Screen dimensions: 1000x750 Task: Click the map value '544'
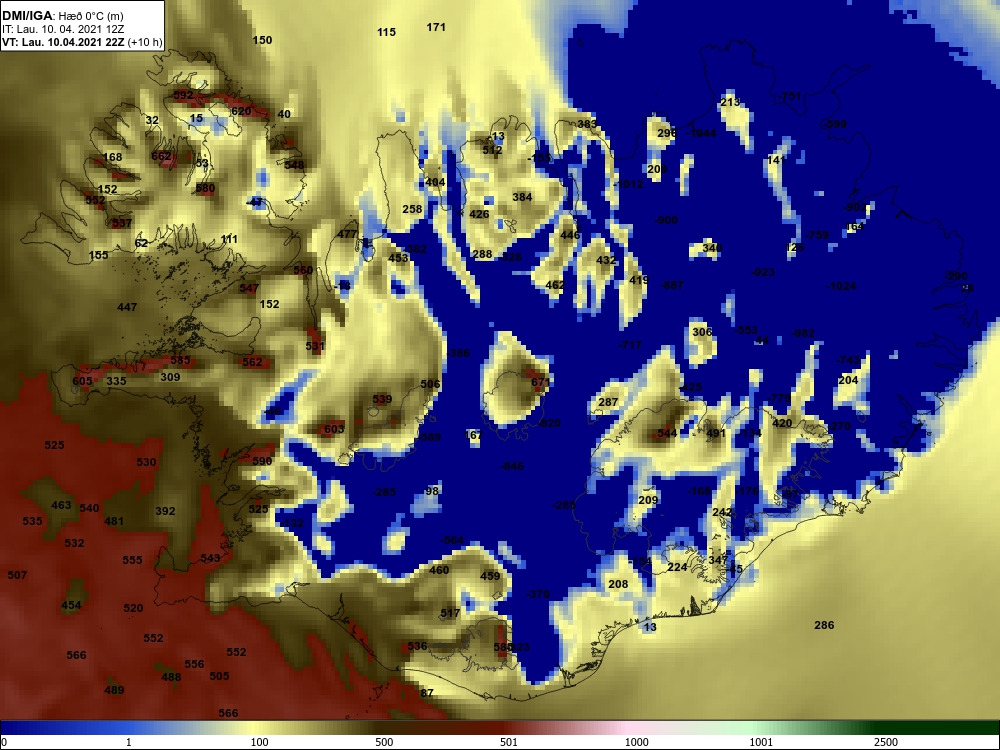[667, 434]
